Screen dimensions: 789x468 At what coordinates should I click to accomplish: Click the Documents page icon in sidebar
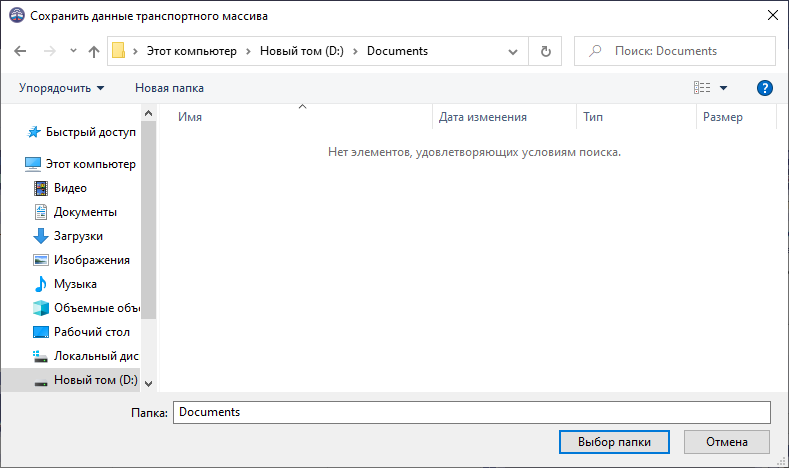pos(41,212)
